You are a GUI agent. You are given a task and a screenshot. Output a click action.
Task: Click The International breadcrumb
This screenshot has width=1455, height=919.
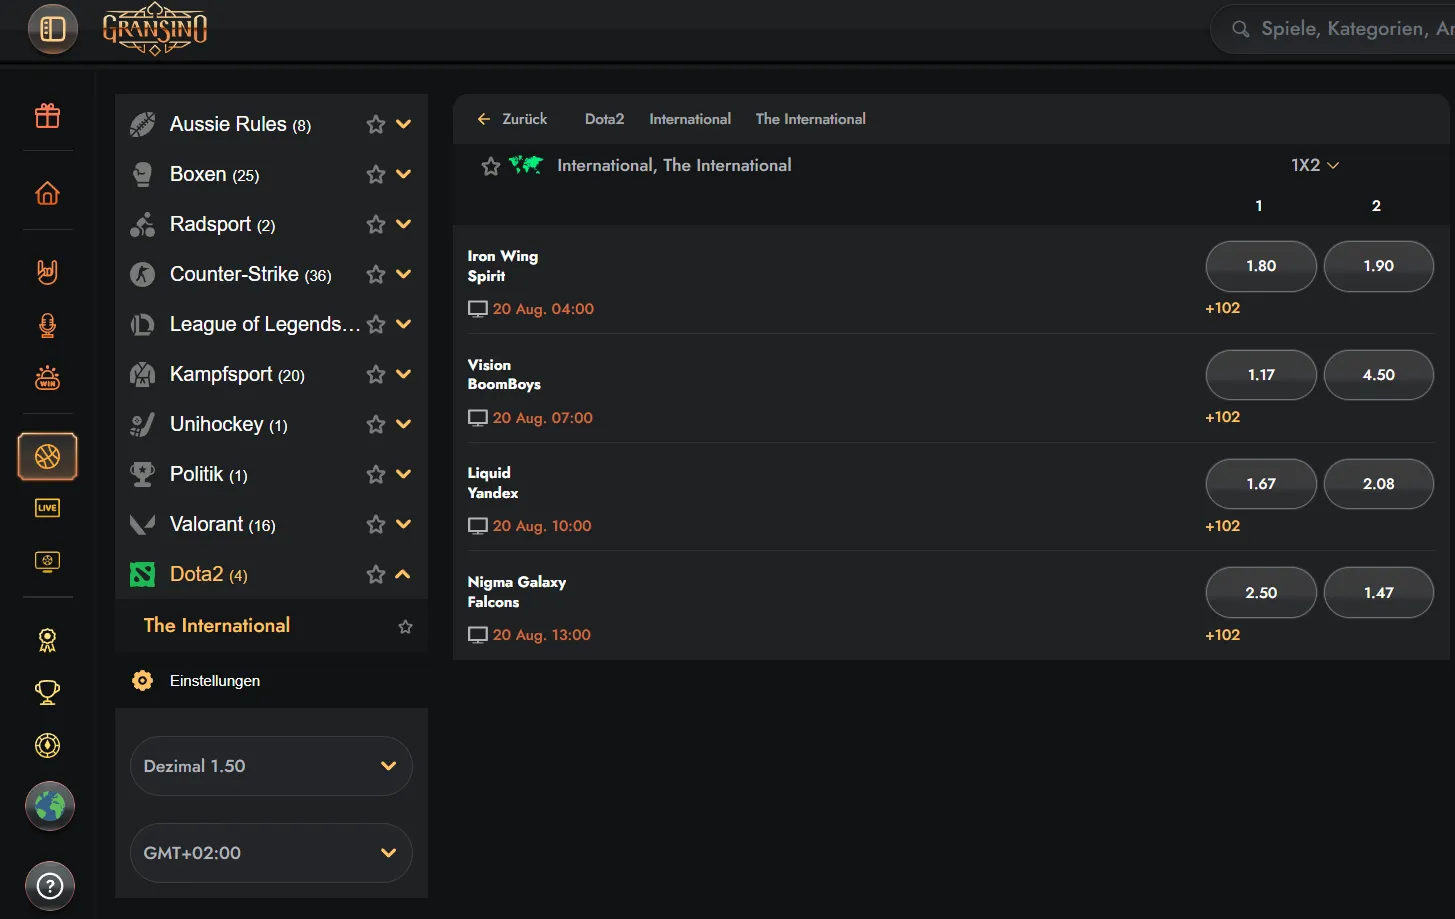811,119
